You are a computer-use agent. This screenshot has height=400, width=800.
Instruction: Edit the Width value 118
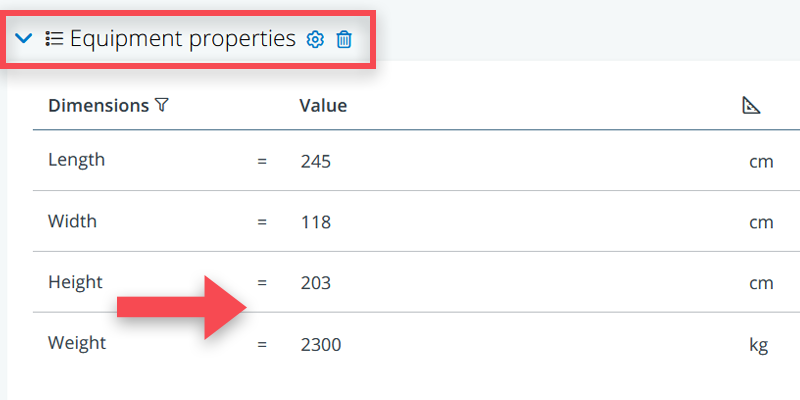click(315, 222)
